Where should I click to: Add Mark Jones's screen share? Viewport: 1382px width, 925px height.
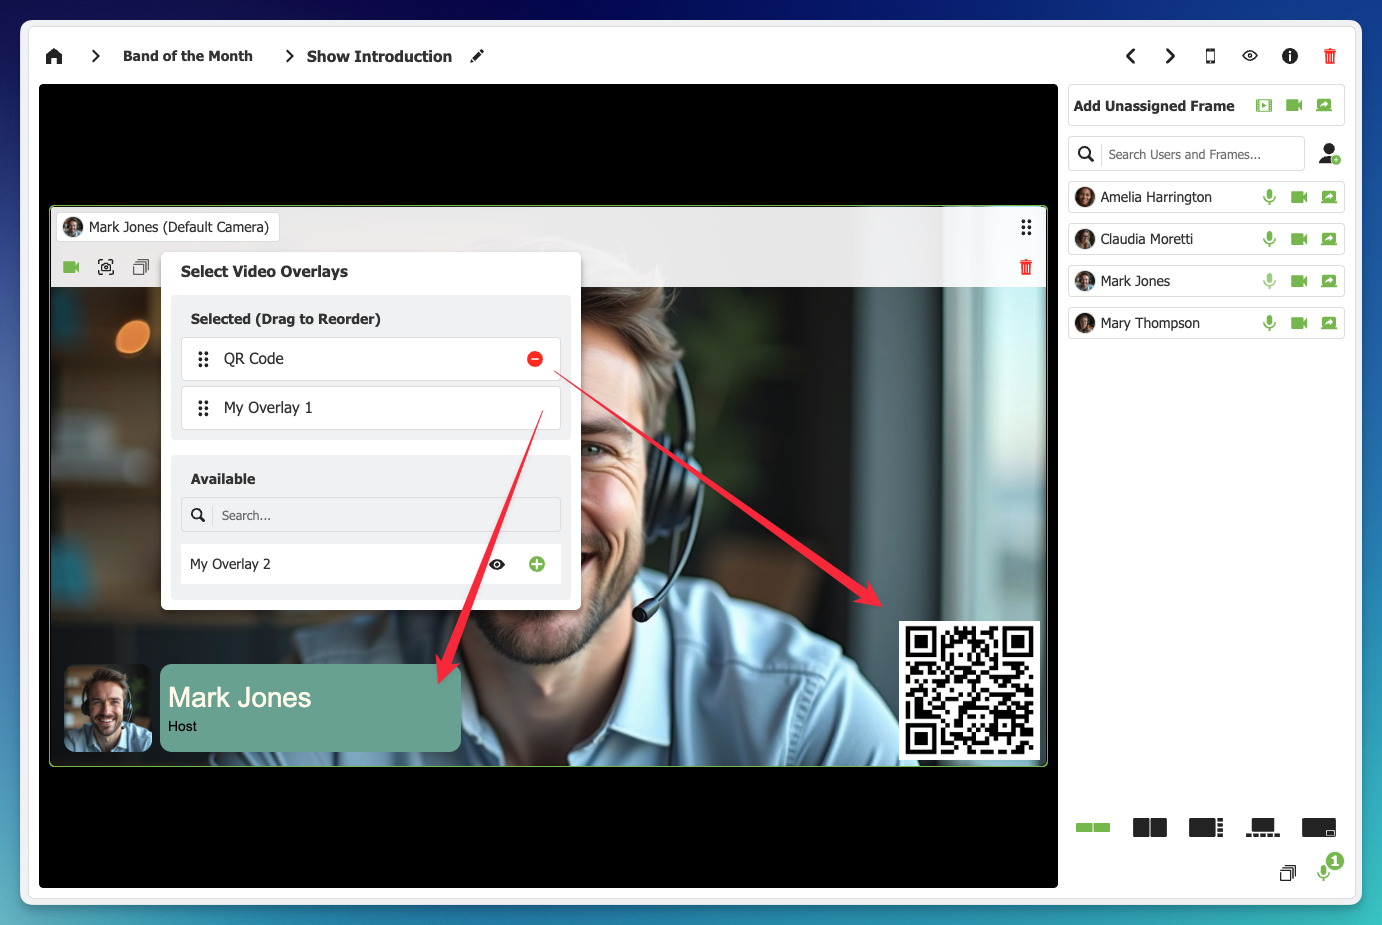1329,281
